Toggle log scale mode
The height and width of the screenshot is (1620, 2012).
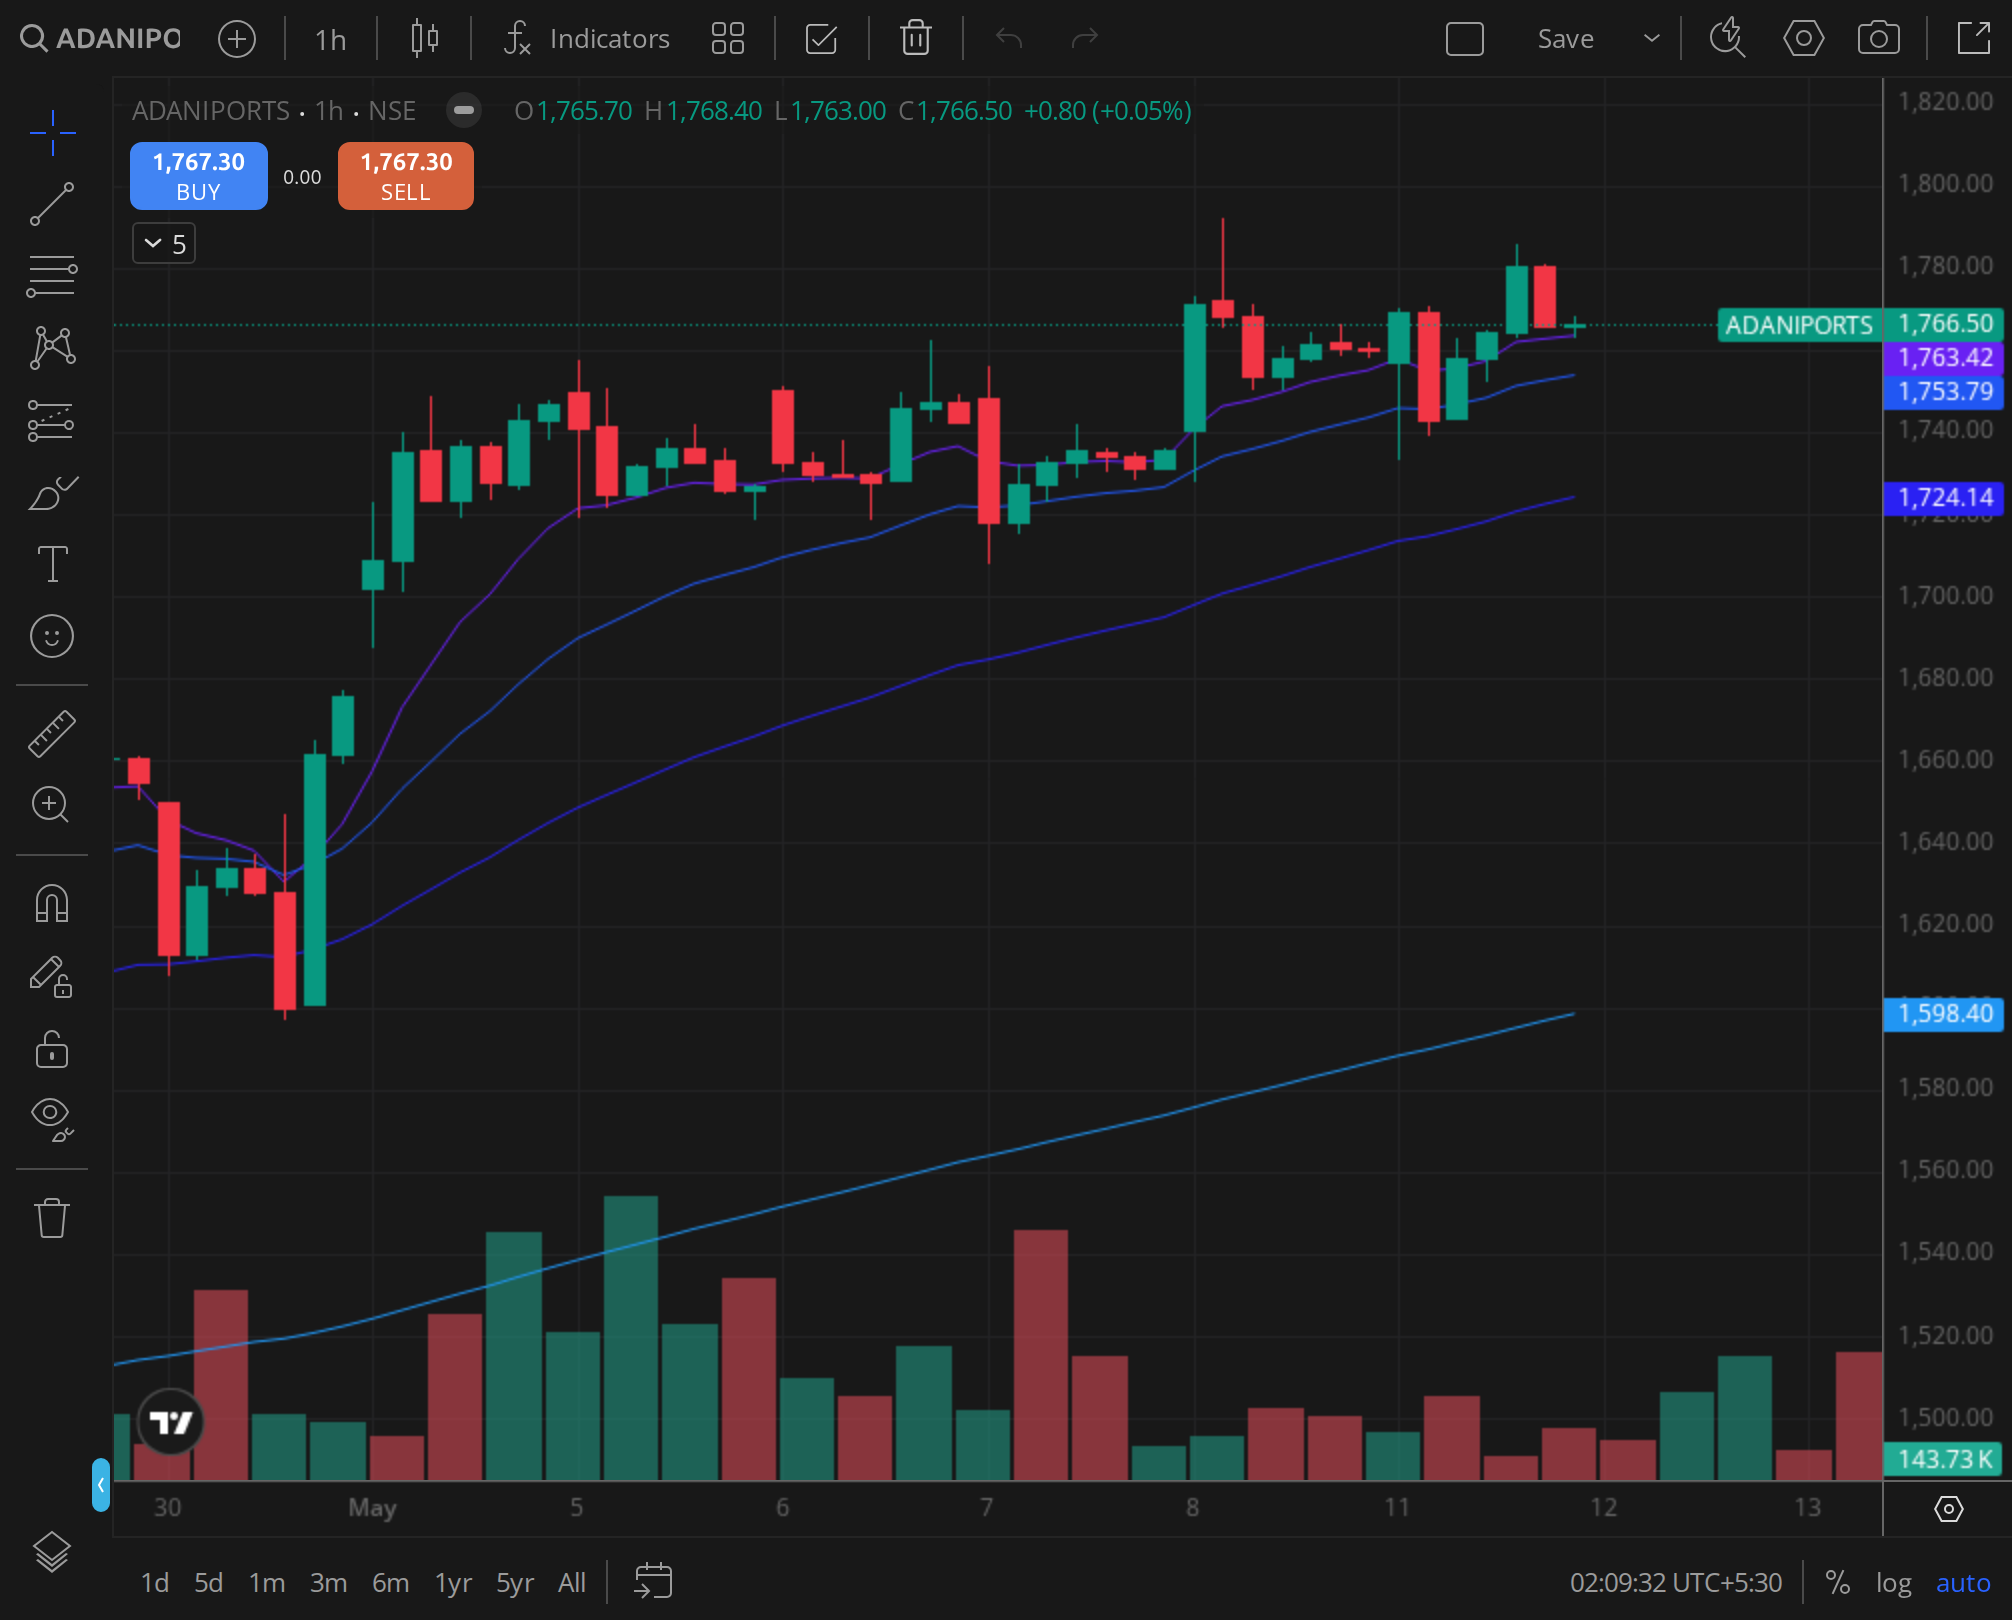1894,1583
